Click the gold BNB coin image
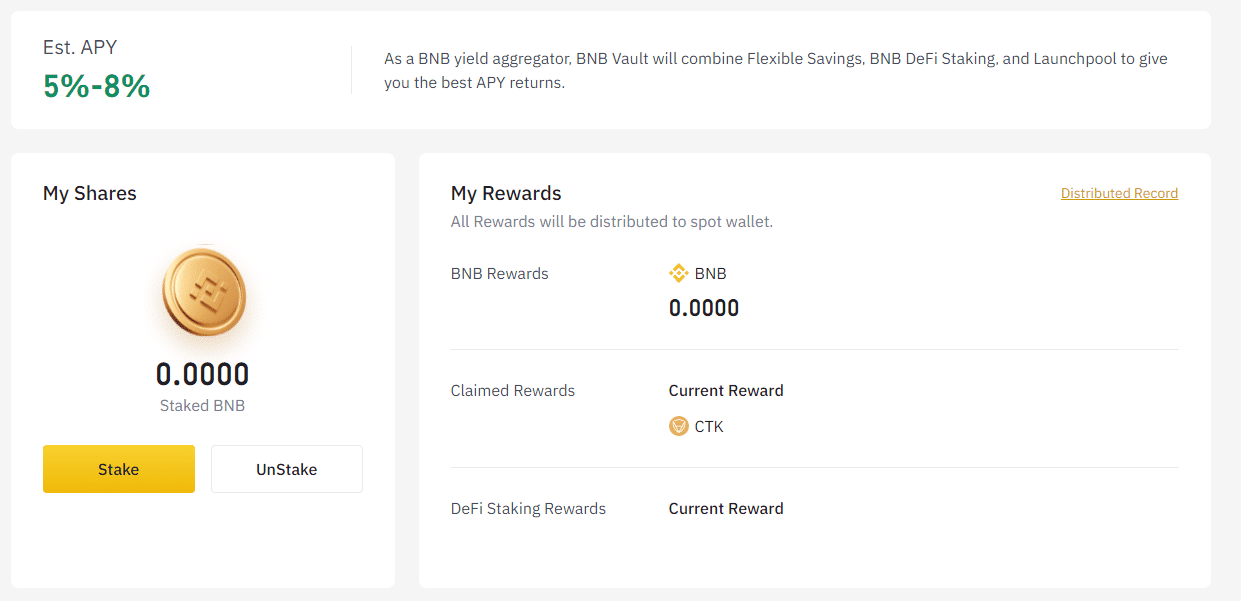Screen dimensions: 1241x601 coord(203,293)
